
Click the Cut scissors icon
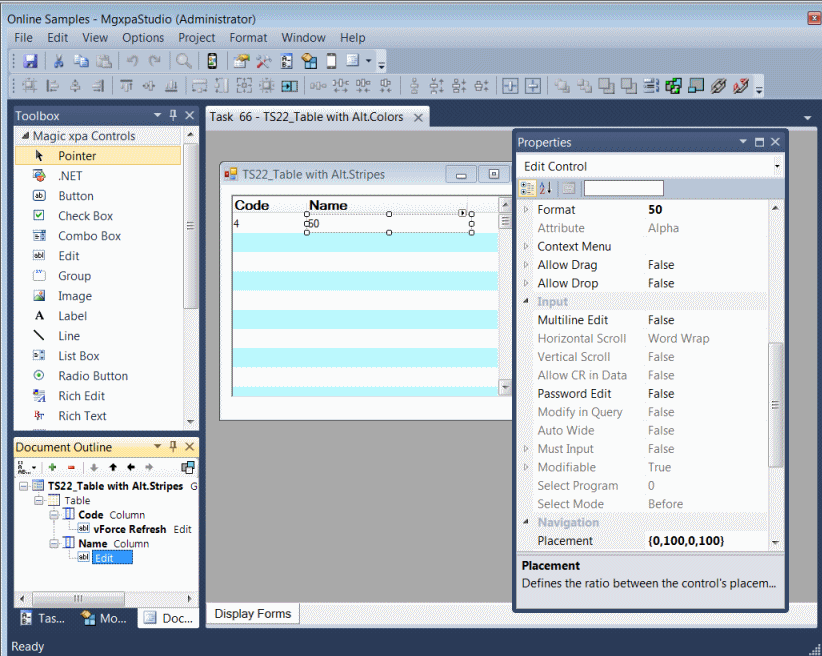59,62
